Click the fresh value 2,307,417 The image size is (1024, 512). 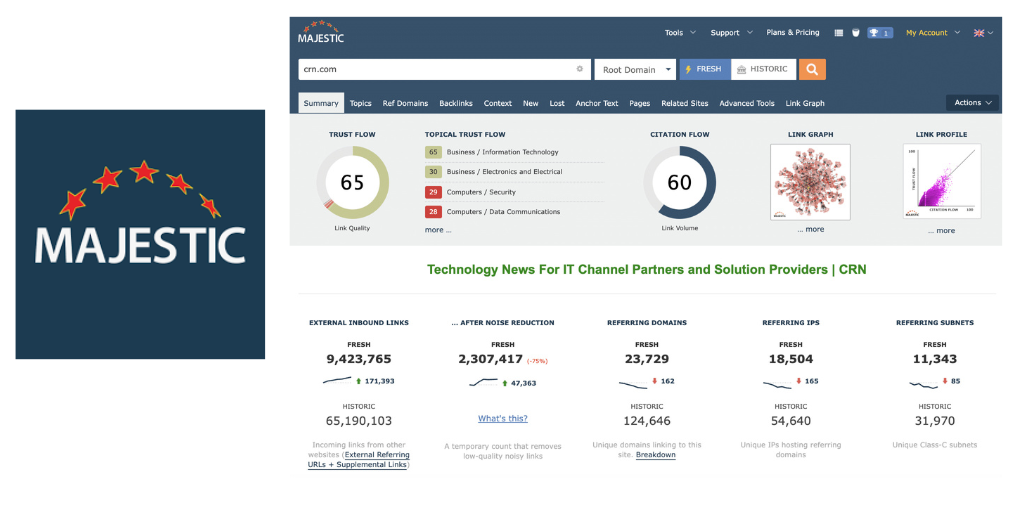tap(490, 359)
